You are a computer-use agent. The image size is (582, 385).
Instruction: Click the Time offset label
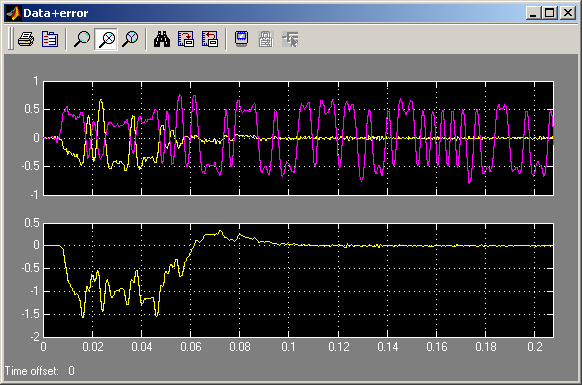click(32, 371)
